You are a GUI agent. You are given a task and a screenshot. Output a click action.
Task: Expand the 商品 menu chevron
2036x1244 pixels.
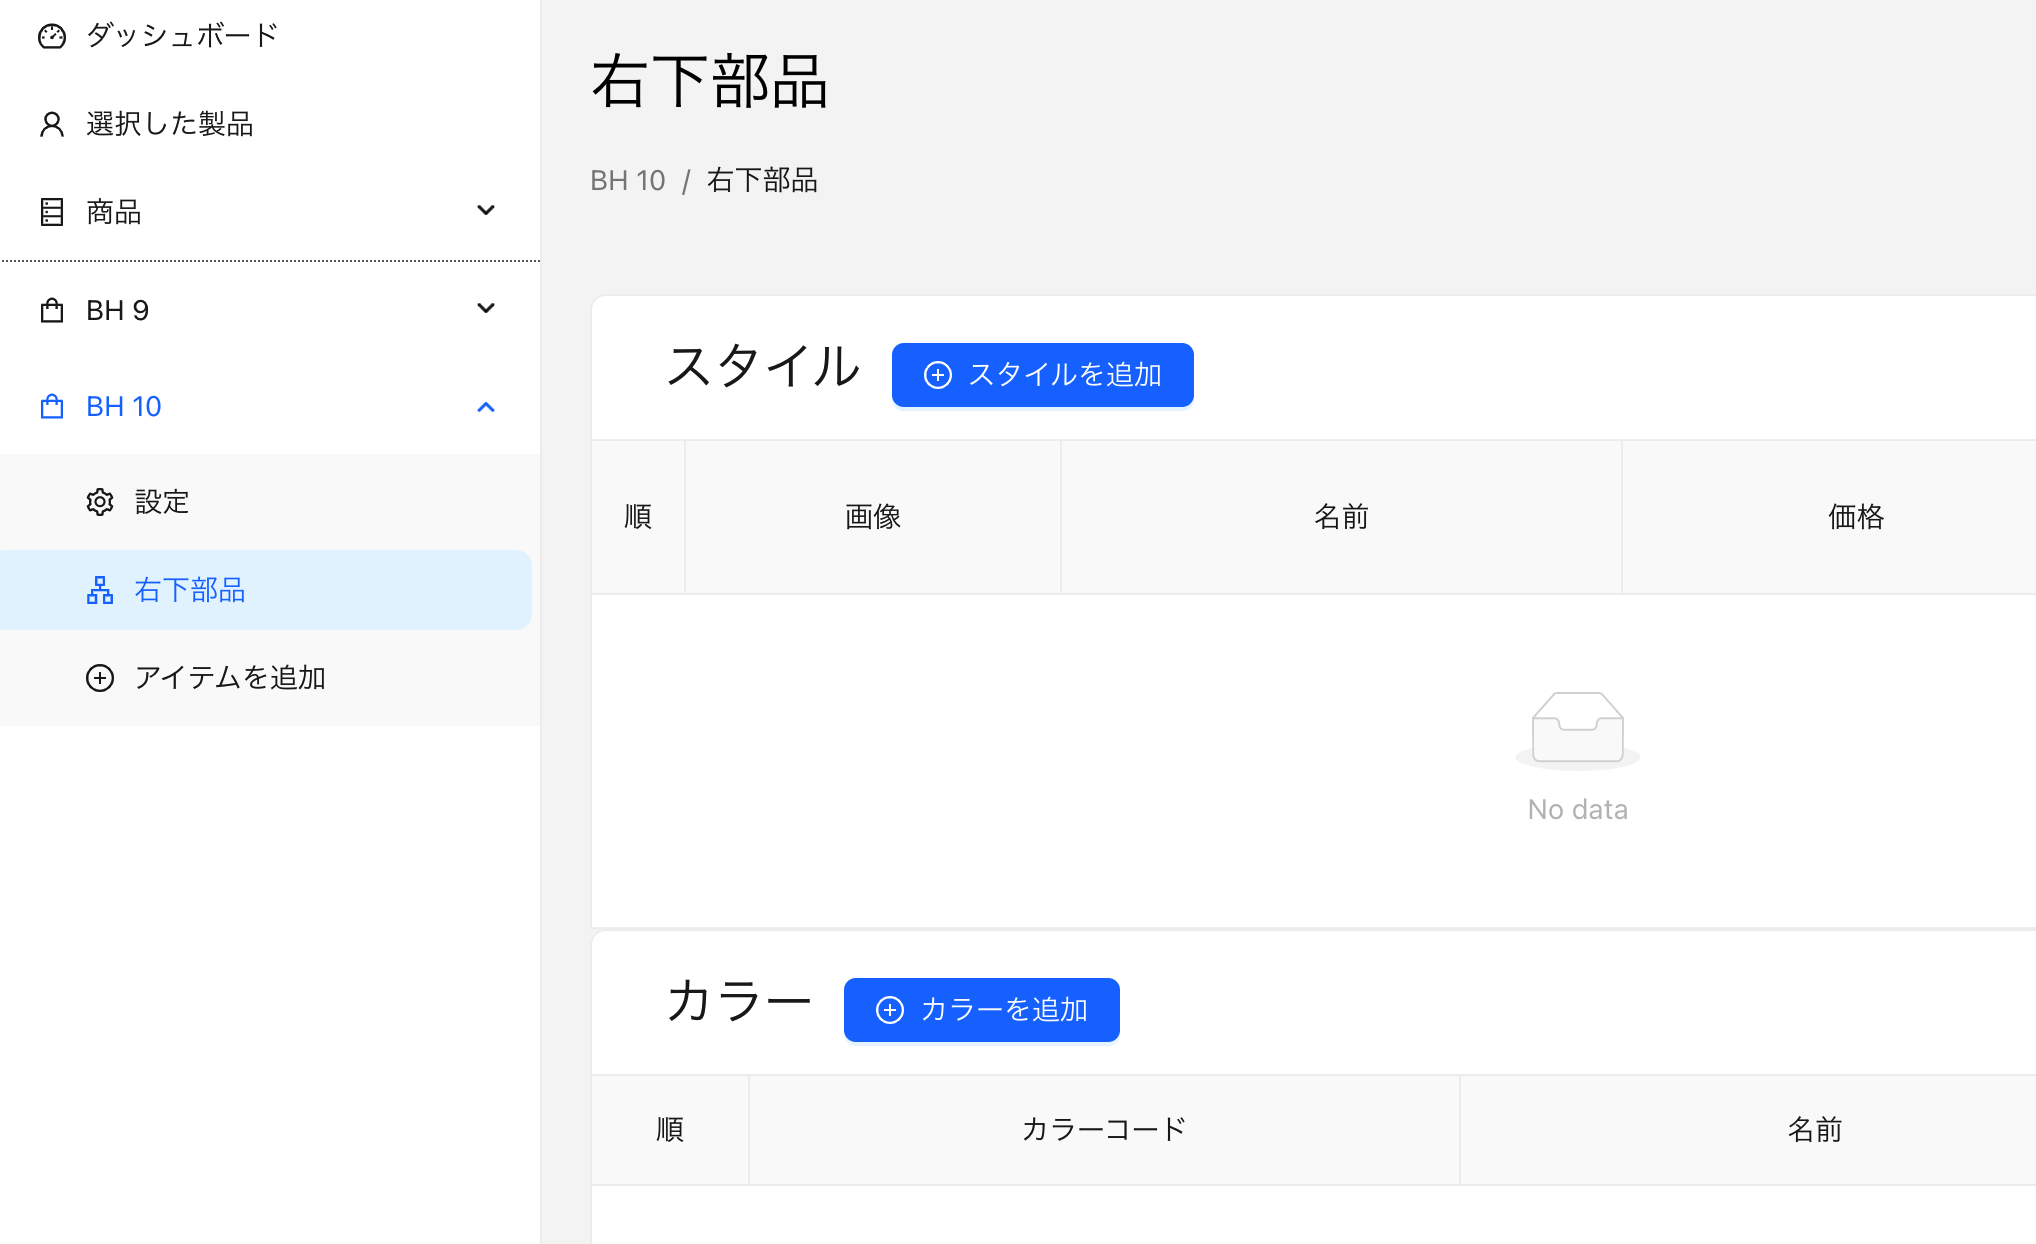486,210
